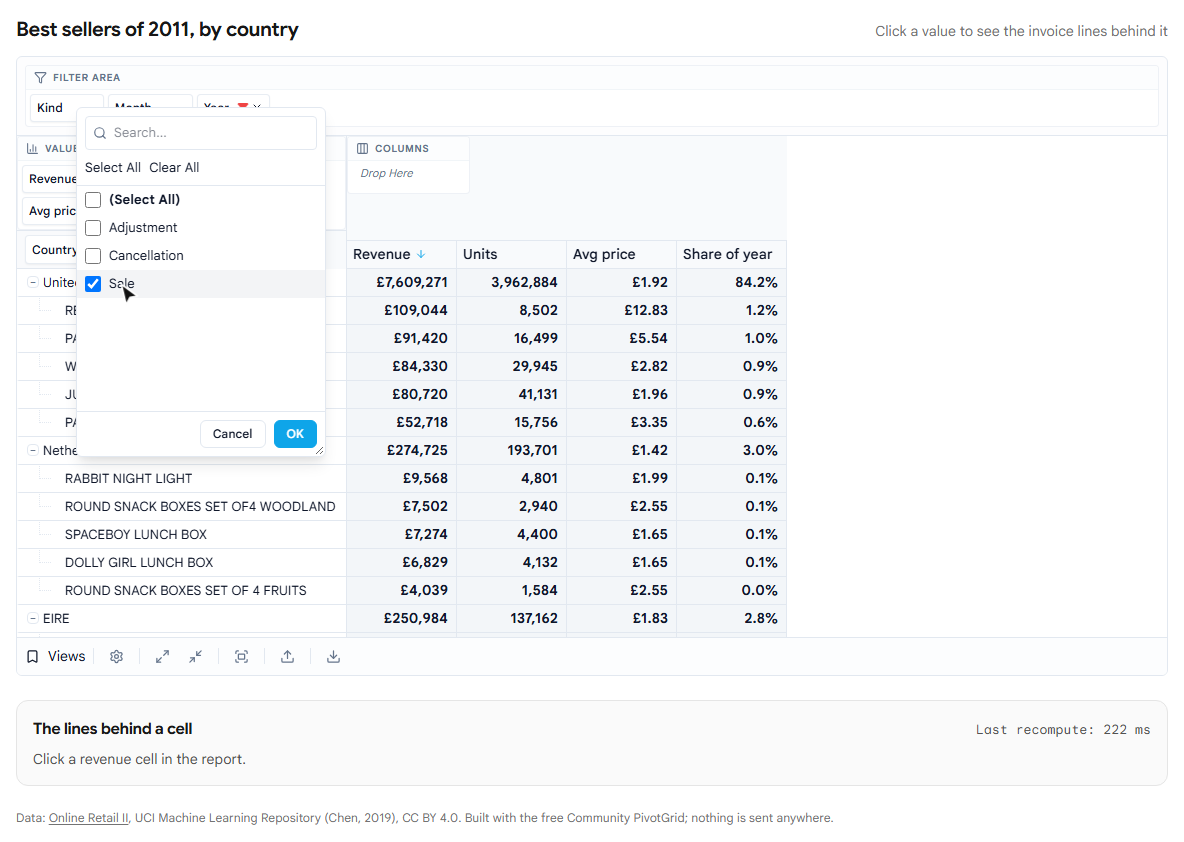1184x842 pixels.
Task: Collapse the EIRE row group
Action: 33,618
